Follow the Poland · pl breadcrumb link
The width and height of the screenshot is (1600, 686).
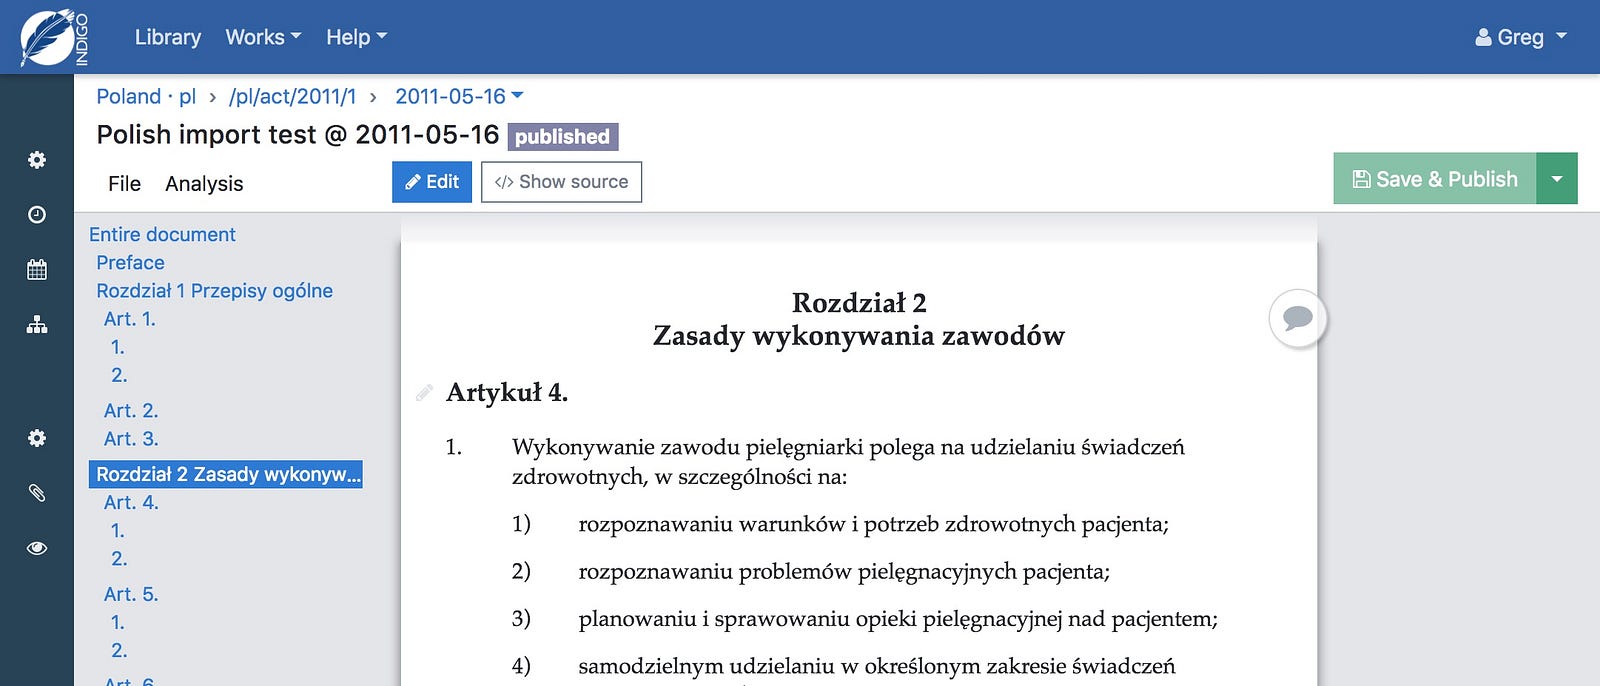coord(146,96)
